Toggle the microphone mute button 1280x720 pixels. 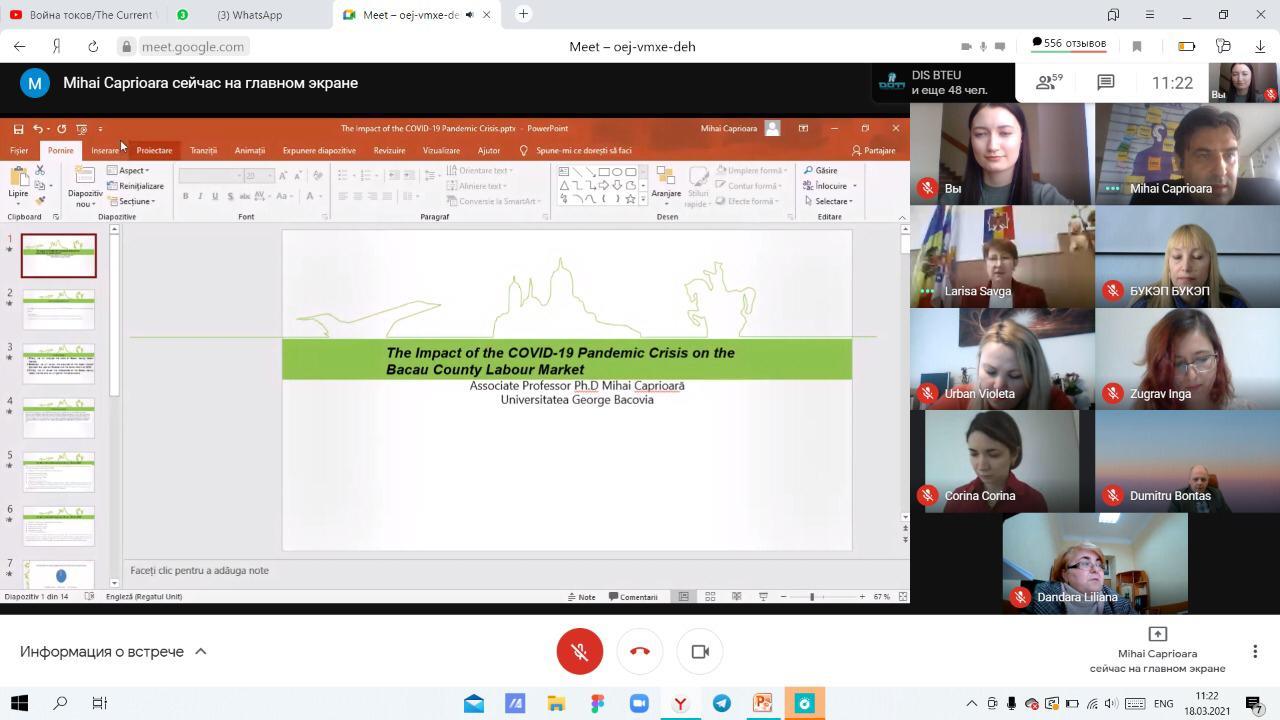pyautogui.click(x=579, y=651)
